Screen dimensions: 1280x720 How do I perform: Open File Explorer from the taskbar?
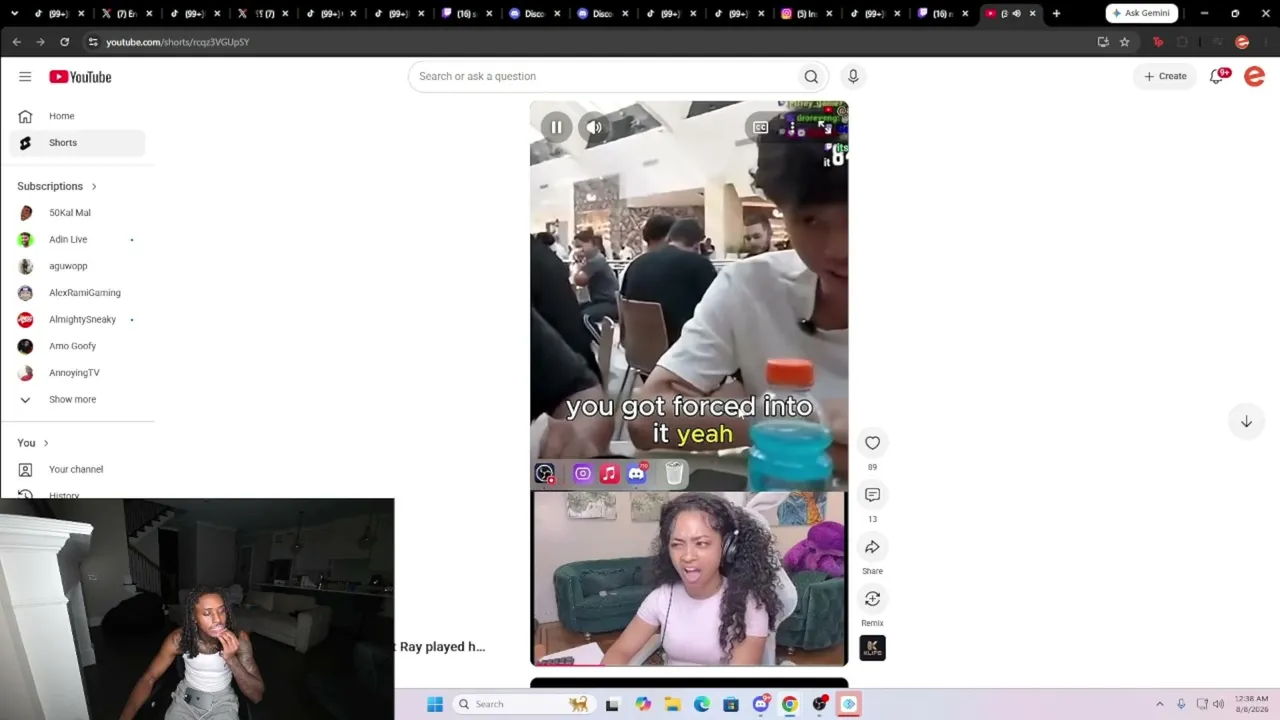tap(672, 704)
